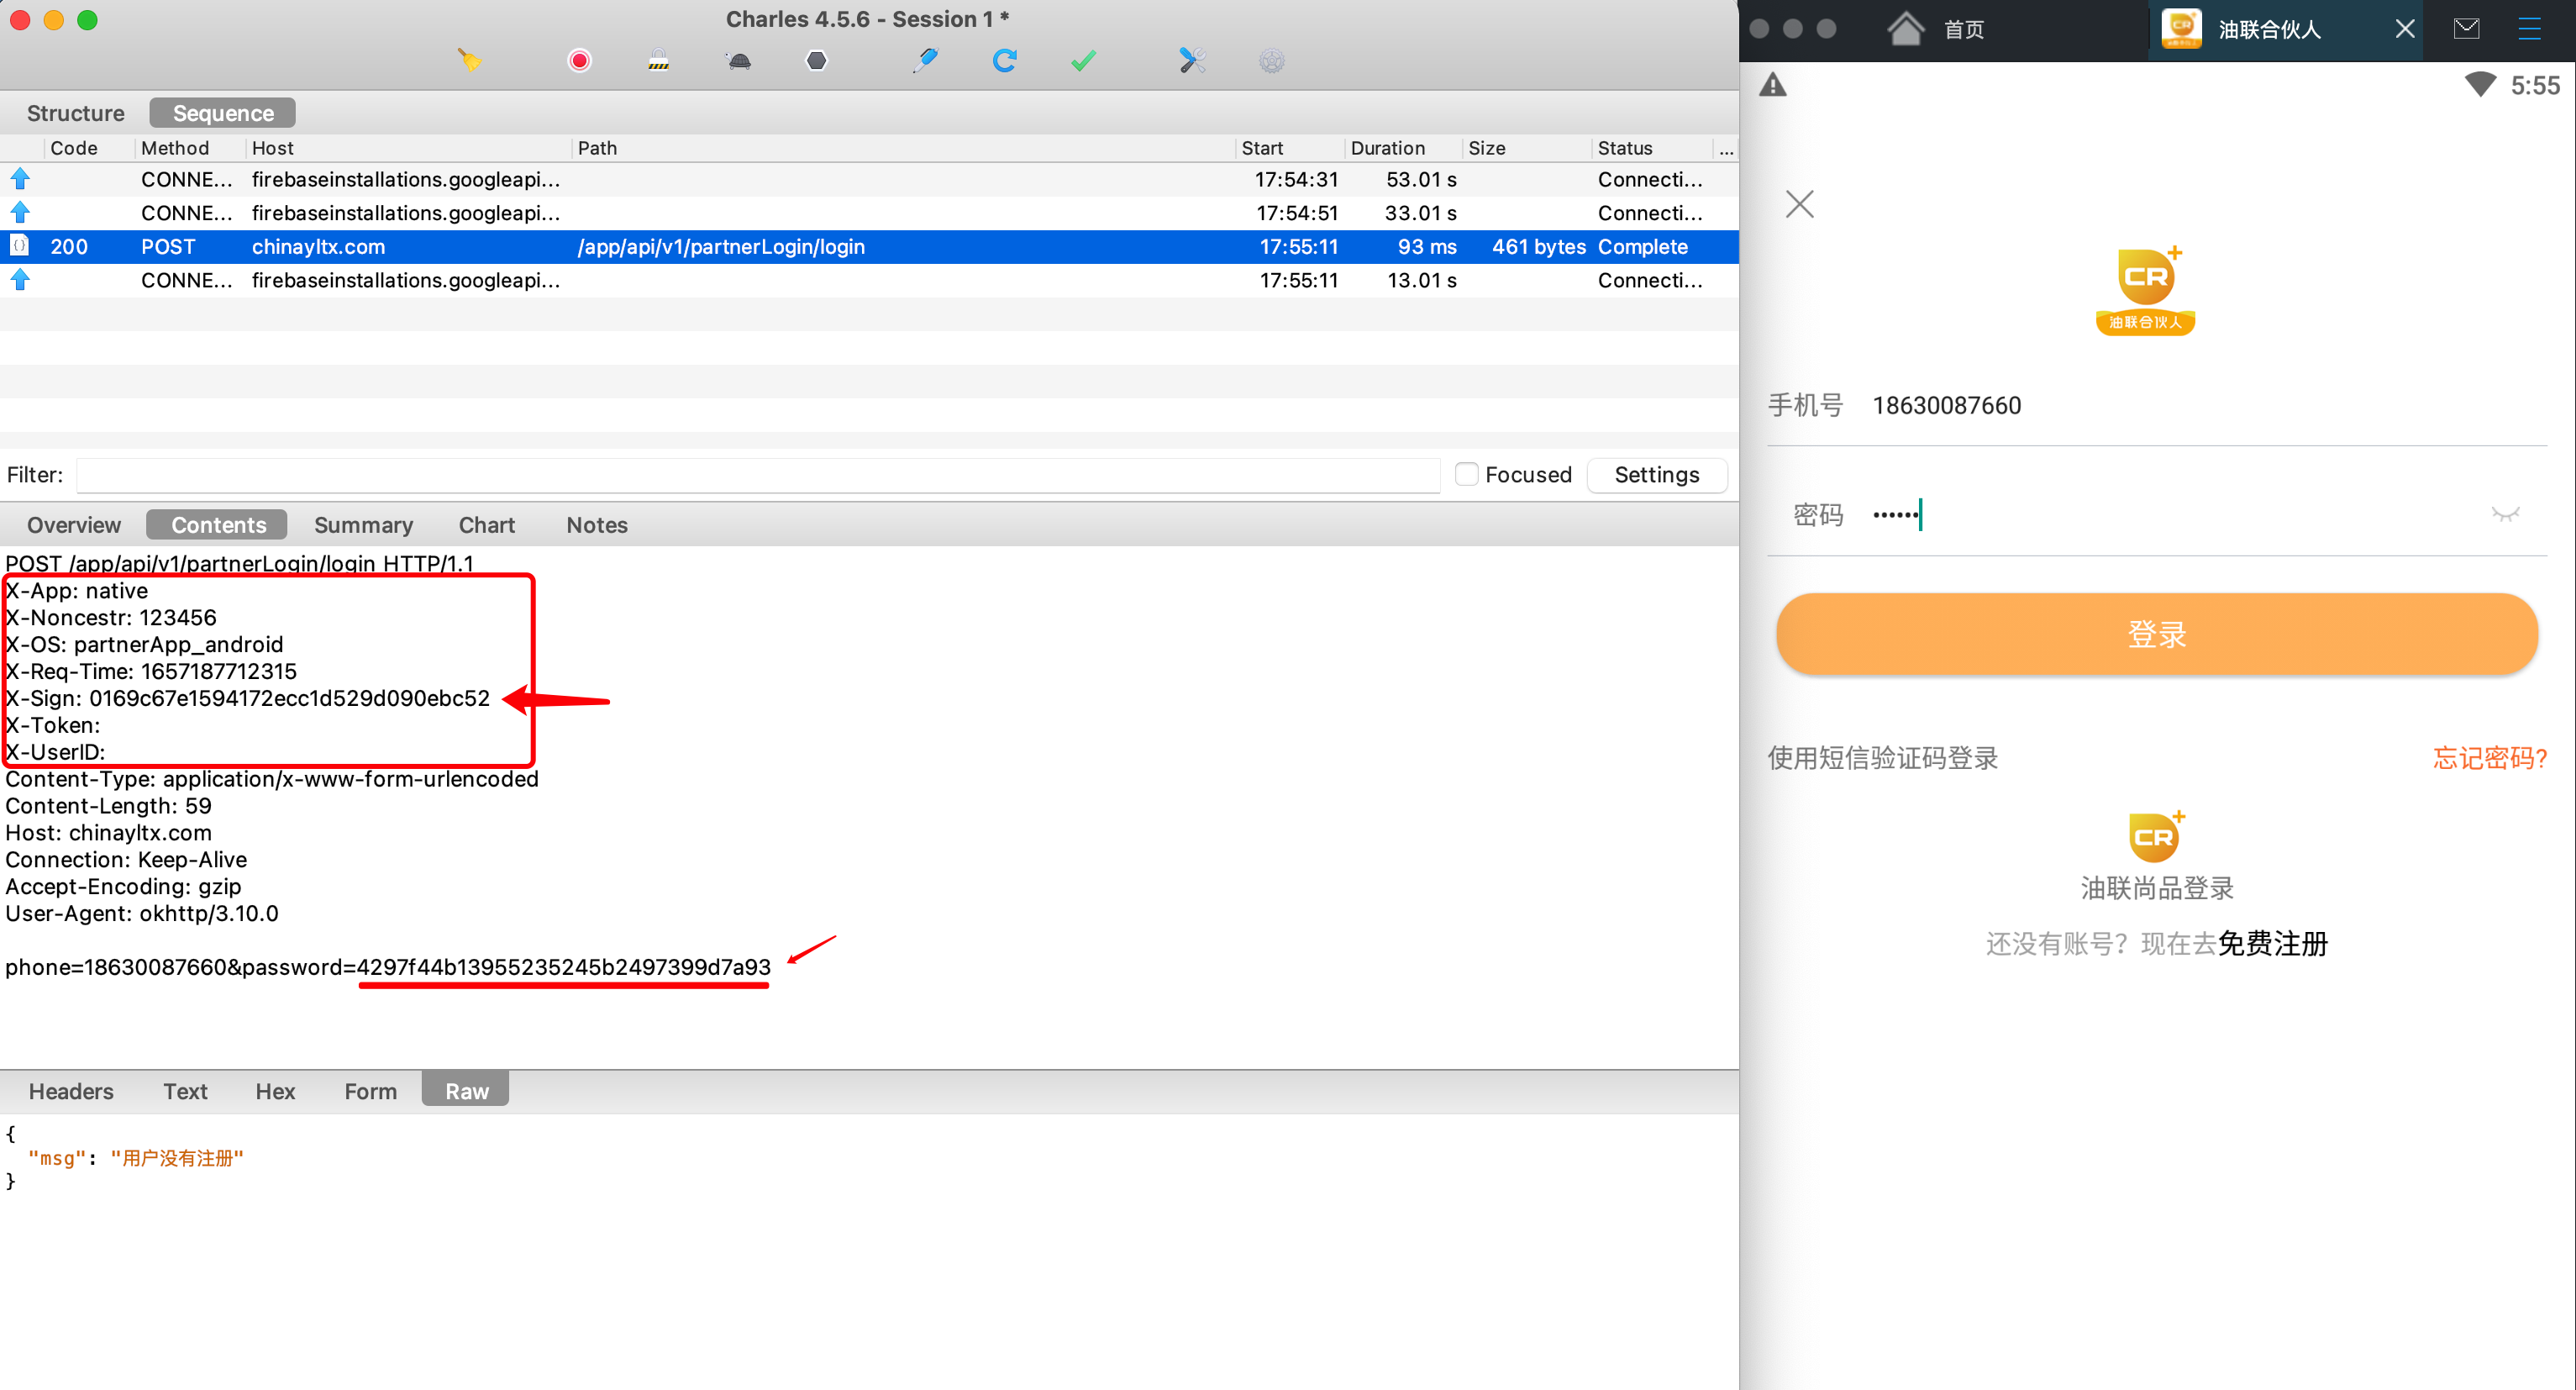Switch to Structure view
The height and width of the screenshot is (1390, 2576).
tap(76, 113)
